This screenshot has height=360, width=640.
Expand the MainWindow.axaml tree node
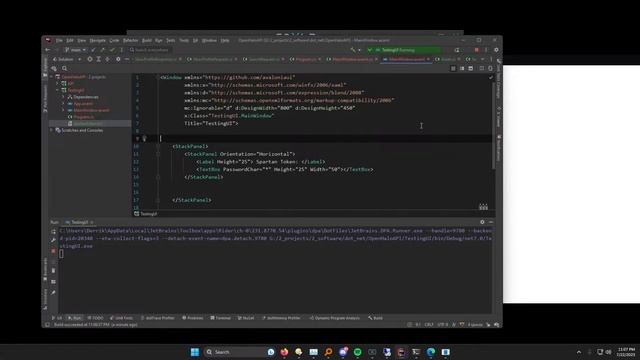tap(63, 110)
